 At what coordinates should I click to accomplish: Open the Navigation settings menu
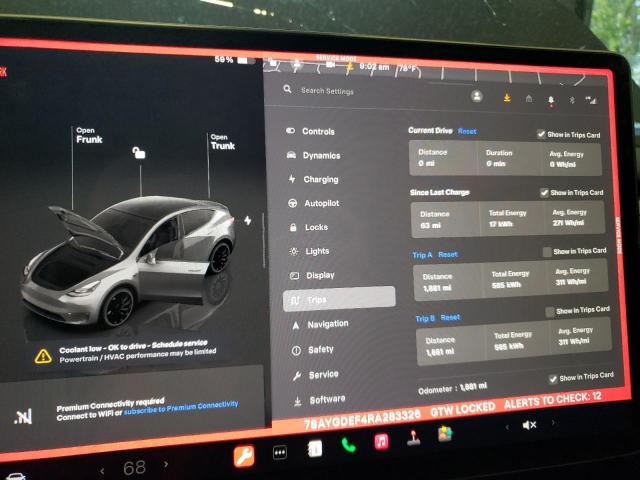320,324
